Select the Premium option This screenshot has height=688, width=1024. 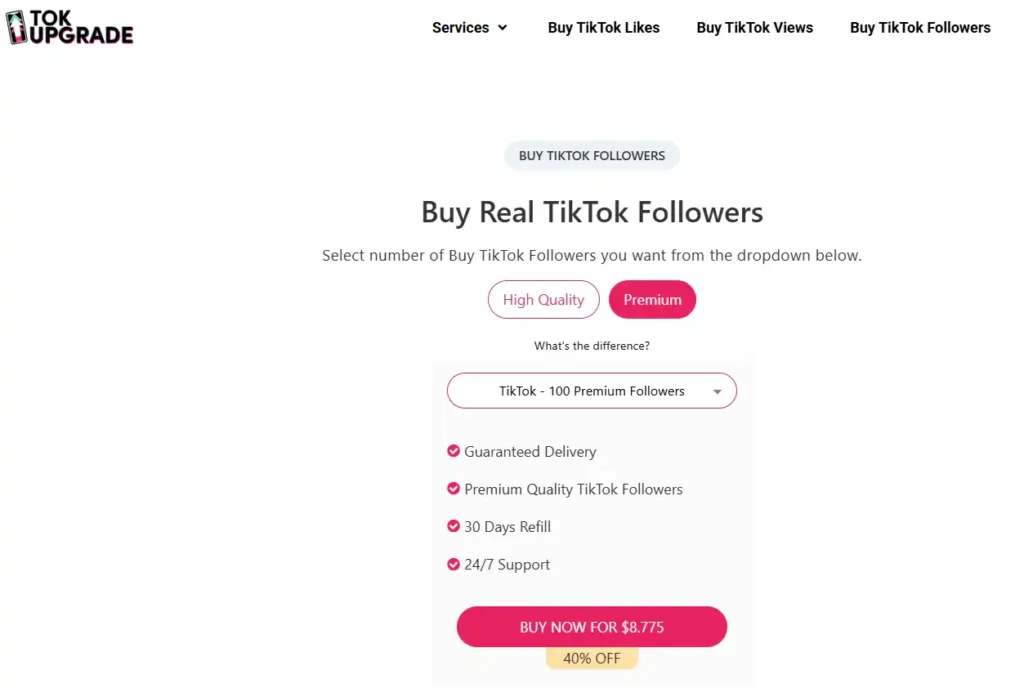click(652, 299)
